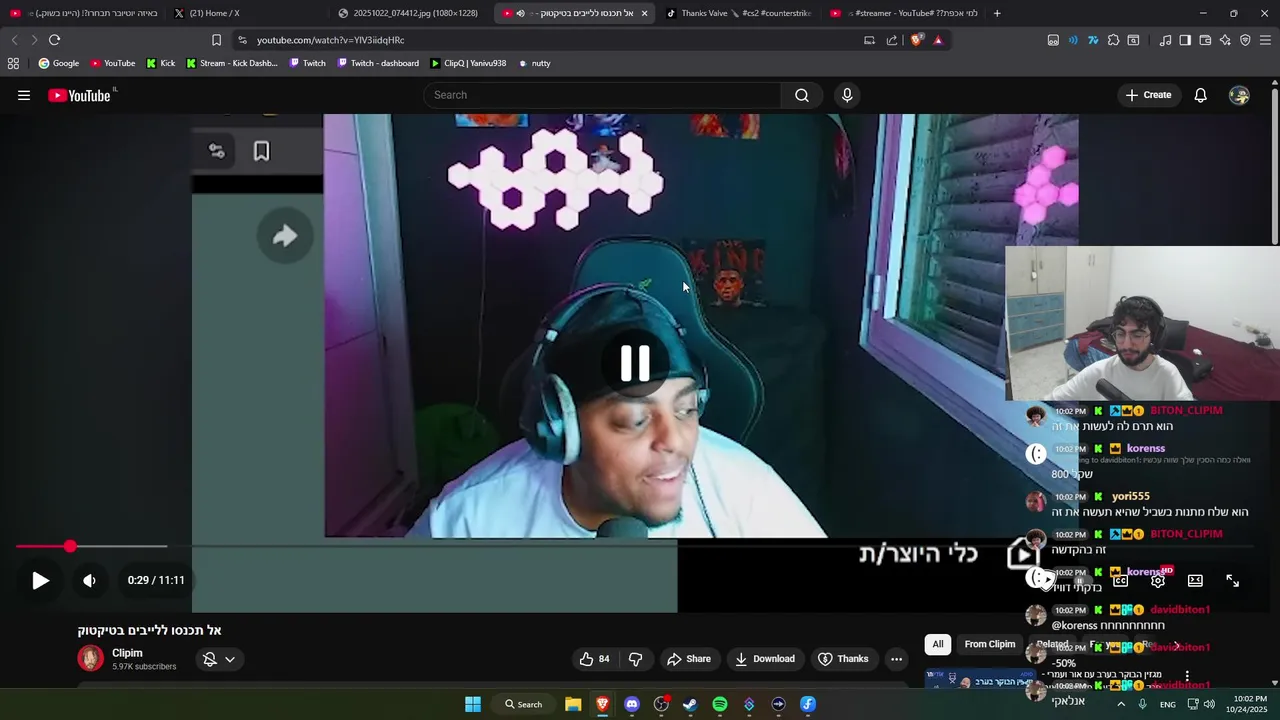Show hidden system tray icons chevron
1280x720 pixels.
tap(1120, 704)
